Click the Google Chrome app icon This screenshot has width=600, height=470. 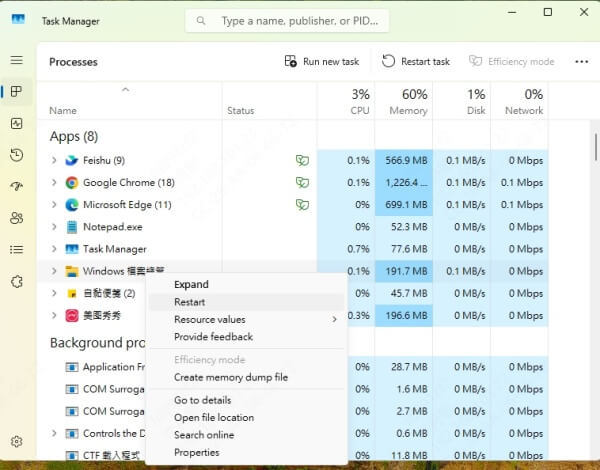click(x=72, y=183)
